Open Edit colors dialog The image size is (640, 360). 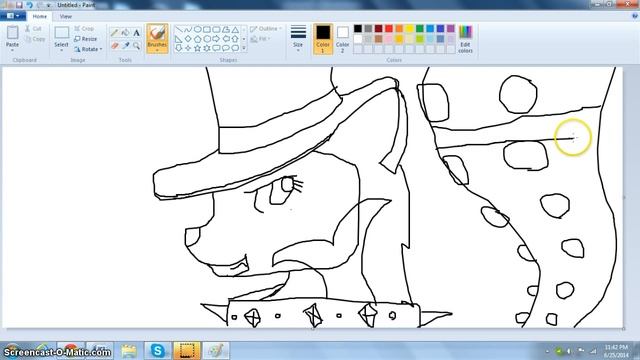click(465, 39)
